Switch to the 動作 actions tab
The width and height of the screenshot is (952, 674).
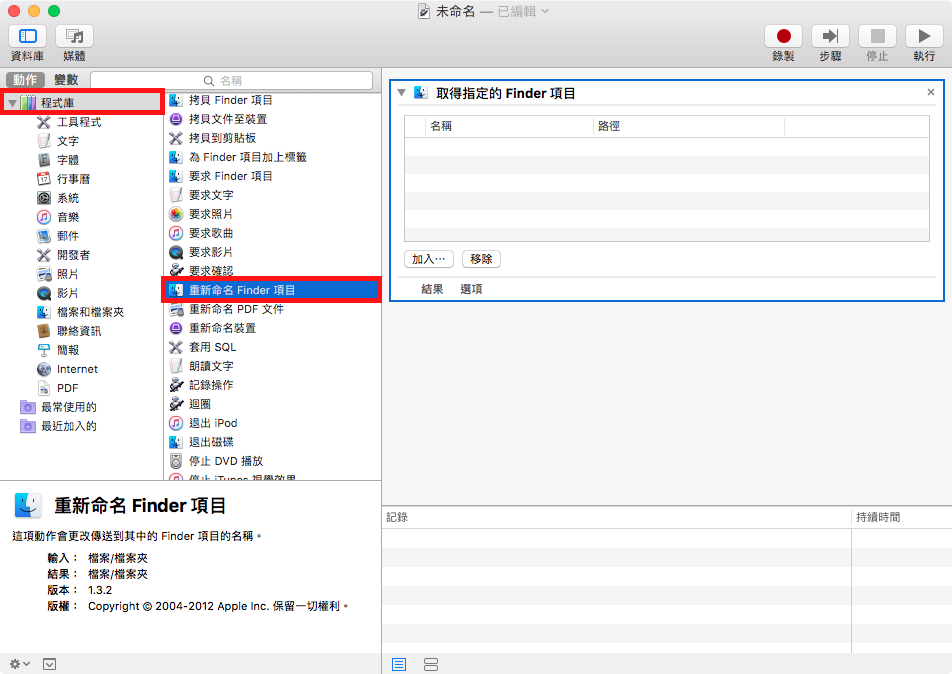[x=26, y=80]
